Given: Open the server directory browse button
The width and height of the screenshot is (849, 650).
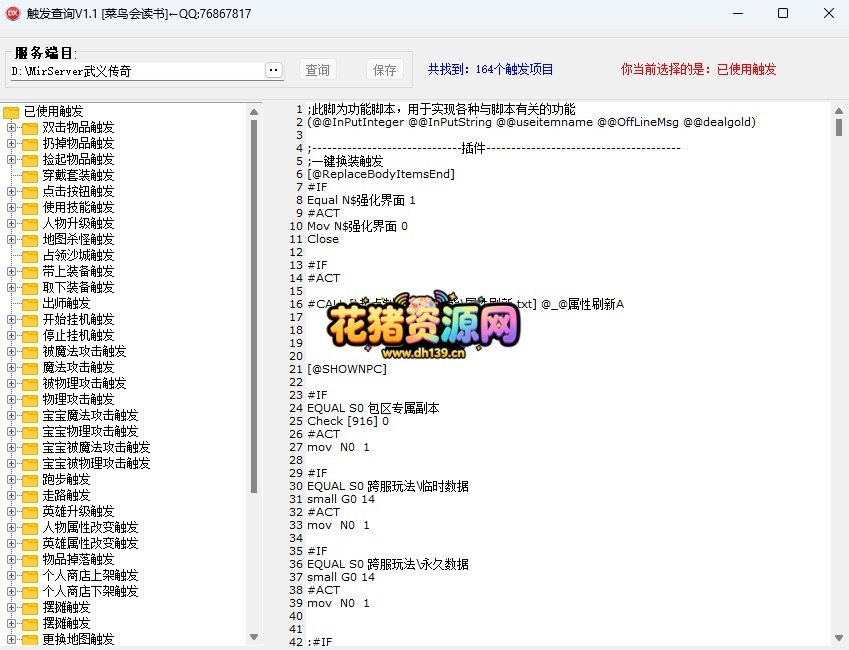Looking at the screenshot, I should click(274, 70).
